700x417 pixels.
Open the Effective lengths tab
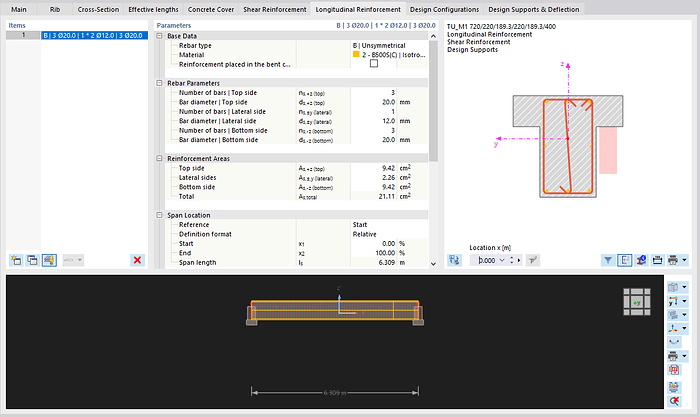(x=153, y=9)
